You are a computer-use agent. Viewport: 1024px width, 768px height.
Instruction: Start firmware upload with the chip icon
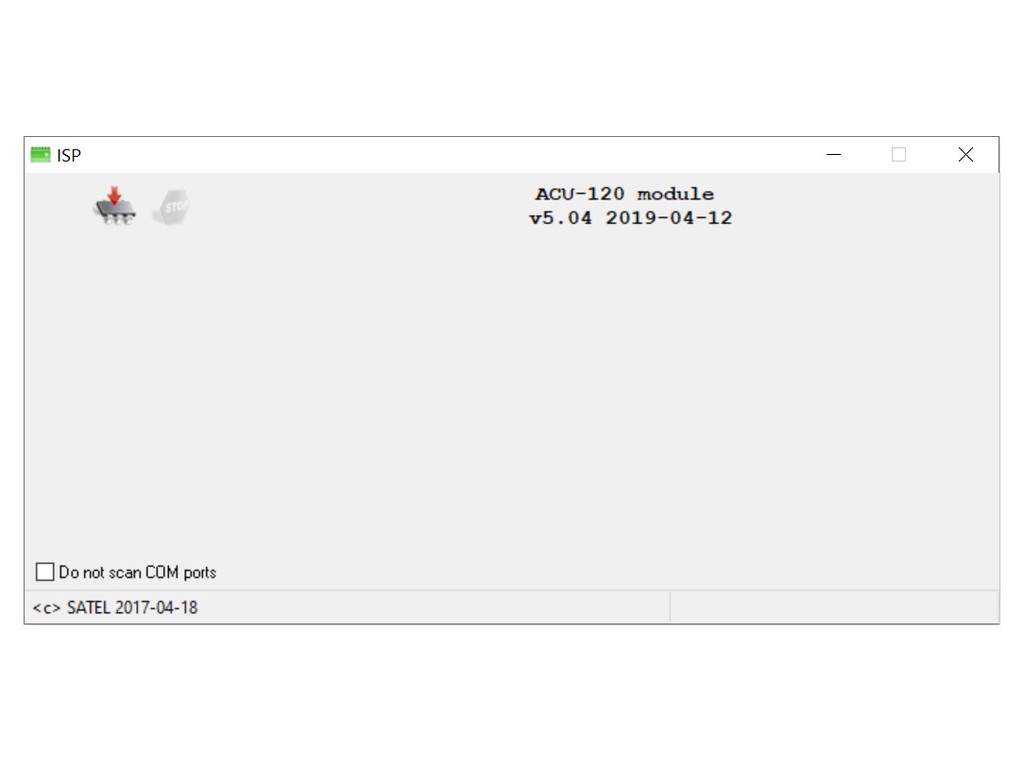click(115, 207)
